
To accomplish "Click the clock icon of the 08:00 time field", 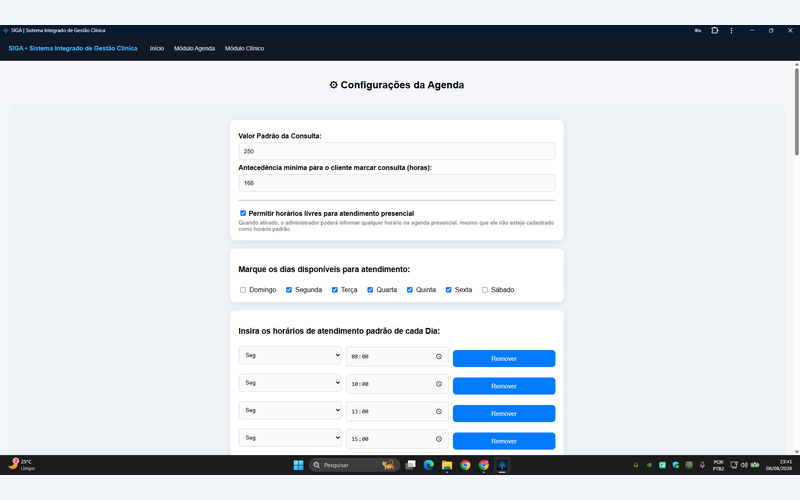I will (439, 357).
